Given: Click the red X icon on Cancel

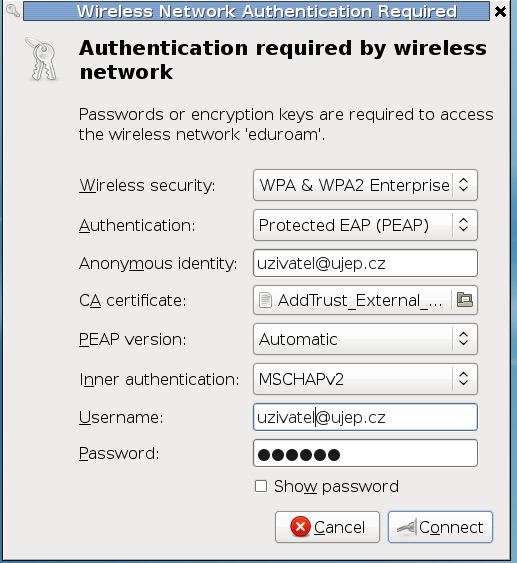Looking at the screenshot, I should [x=300, y=527].
